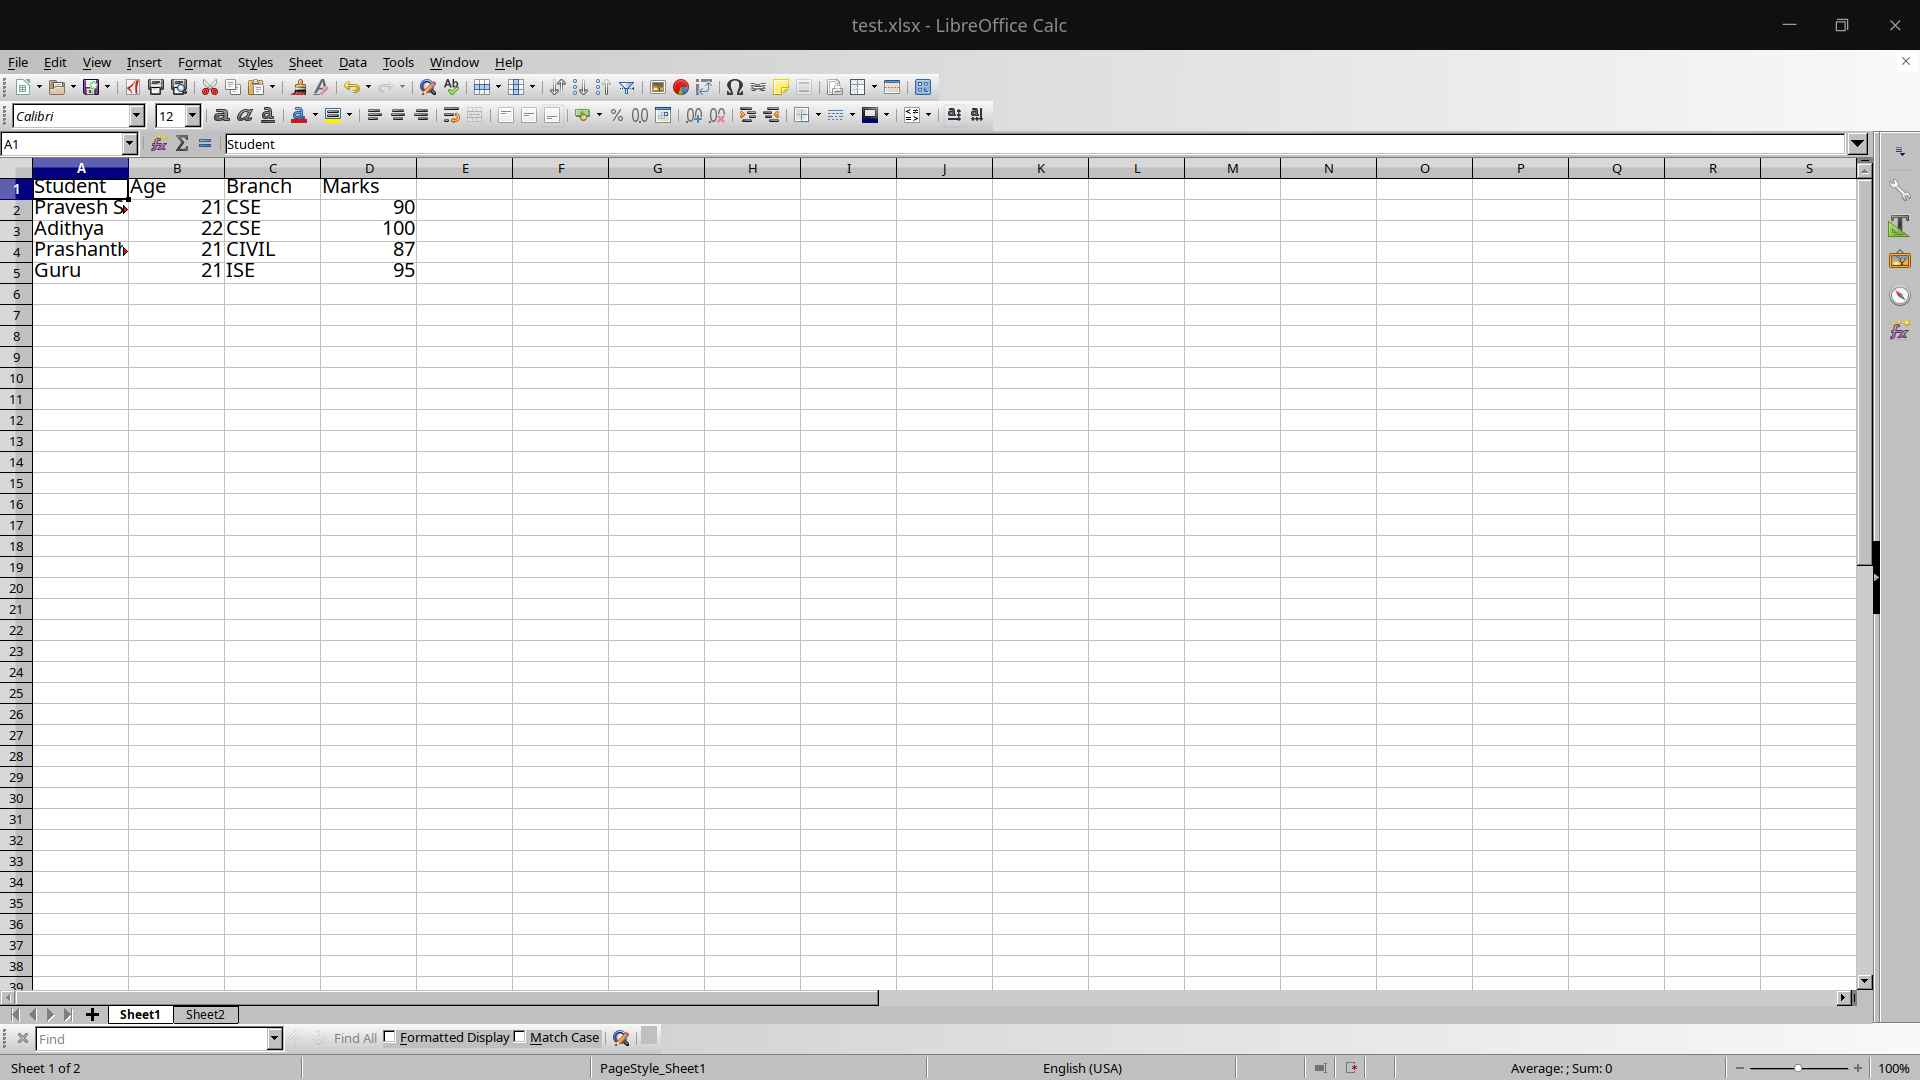1920x1080 pixels.
Task: Click Find All button in search bar
Action: point(353,1038)
